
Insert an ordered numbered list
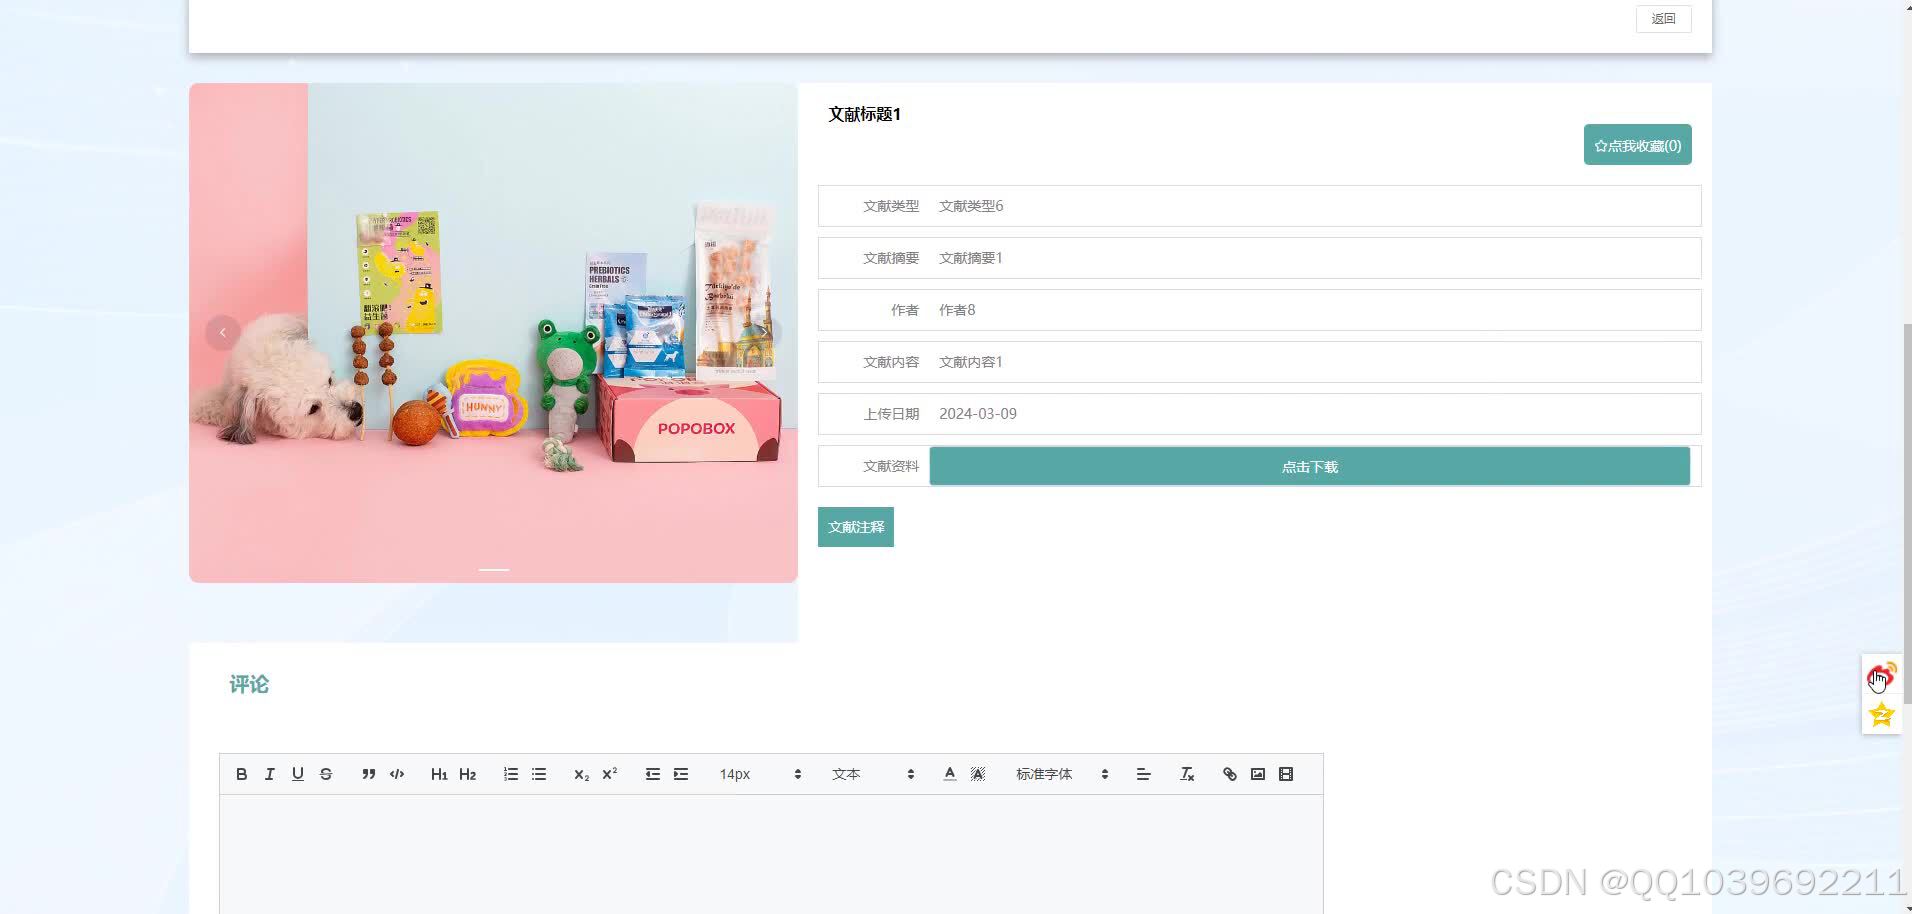pyautogui.click(x=511, y=774)
